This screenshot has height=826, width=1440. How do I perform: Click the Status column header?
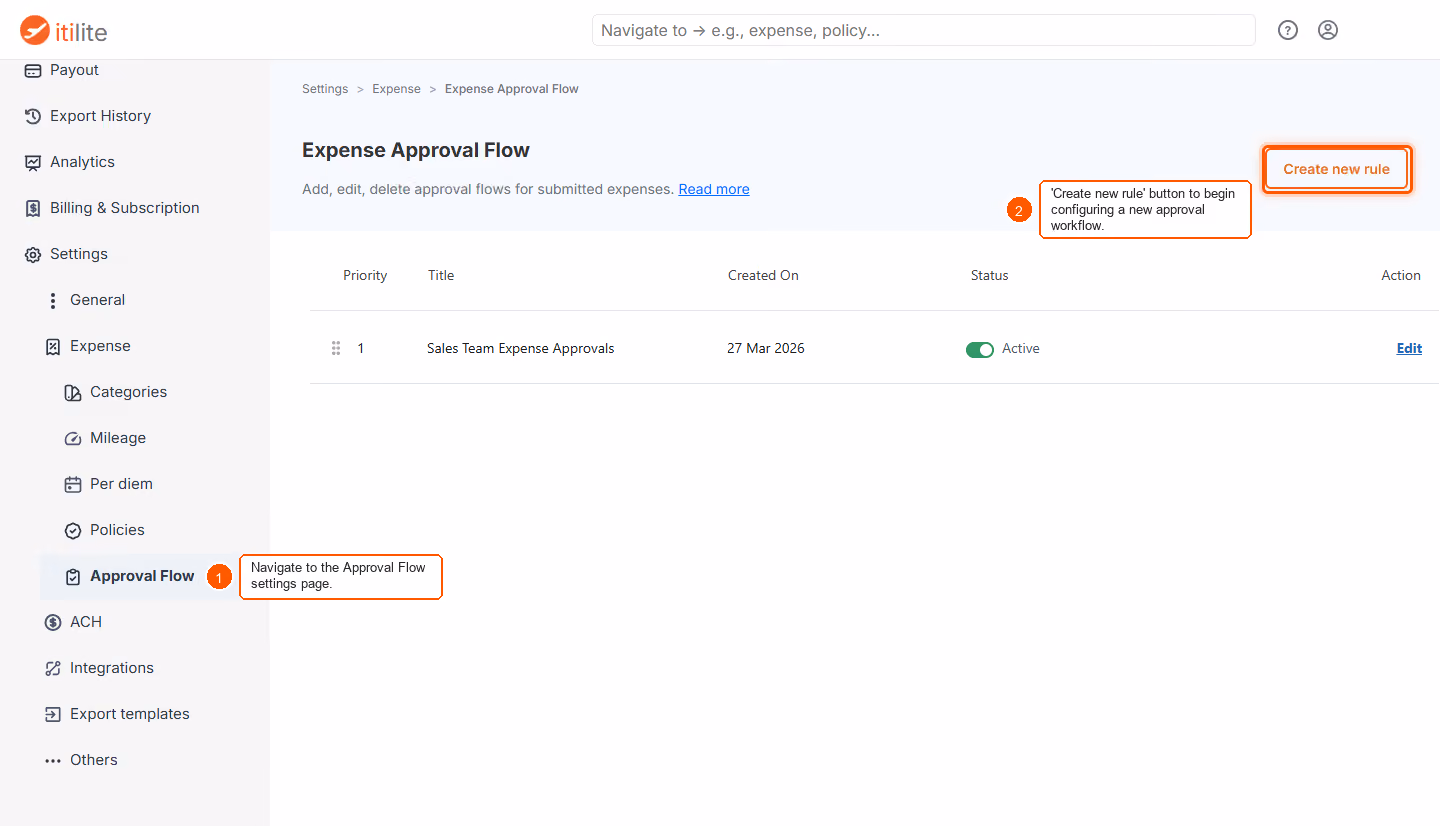989,275
